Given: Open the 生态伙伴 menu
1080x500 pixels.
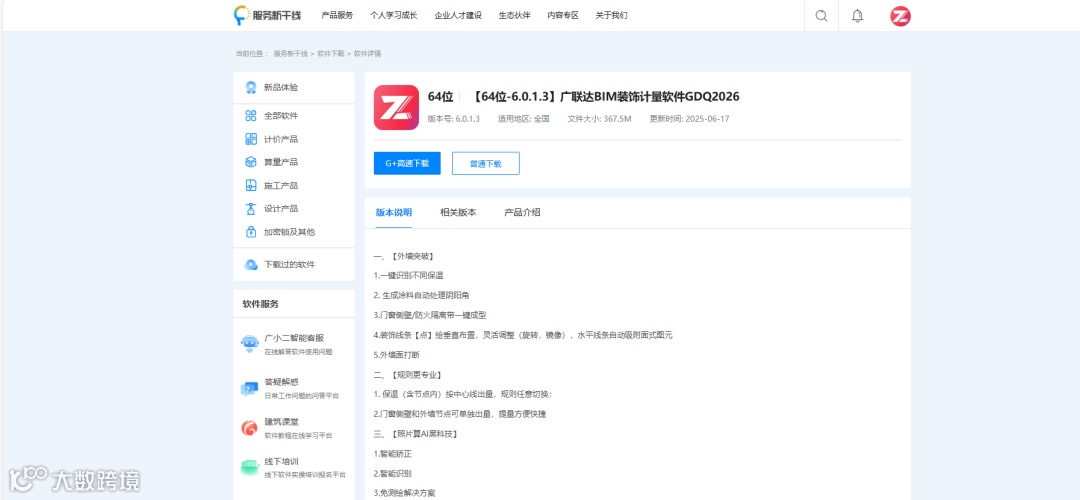Looking at the screenshot, I should pos(515,15).
